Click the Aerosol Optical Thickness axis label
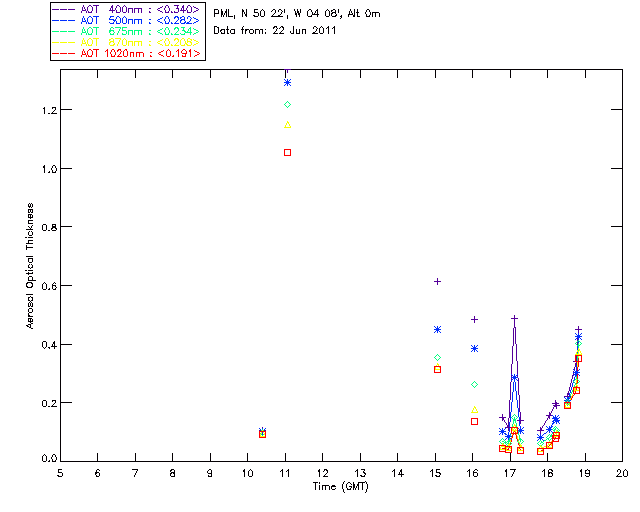The height and width of the screenshot is (512, 640). tap(30, 266)
